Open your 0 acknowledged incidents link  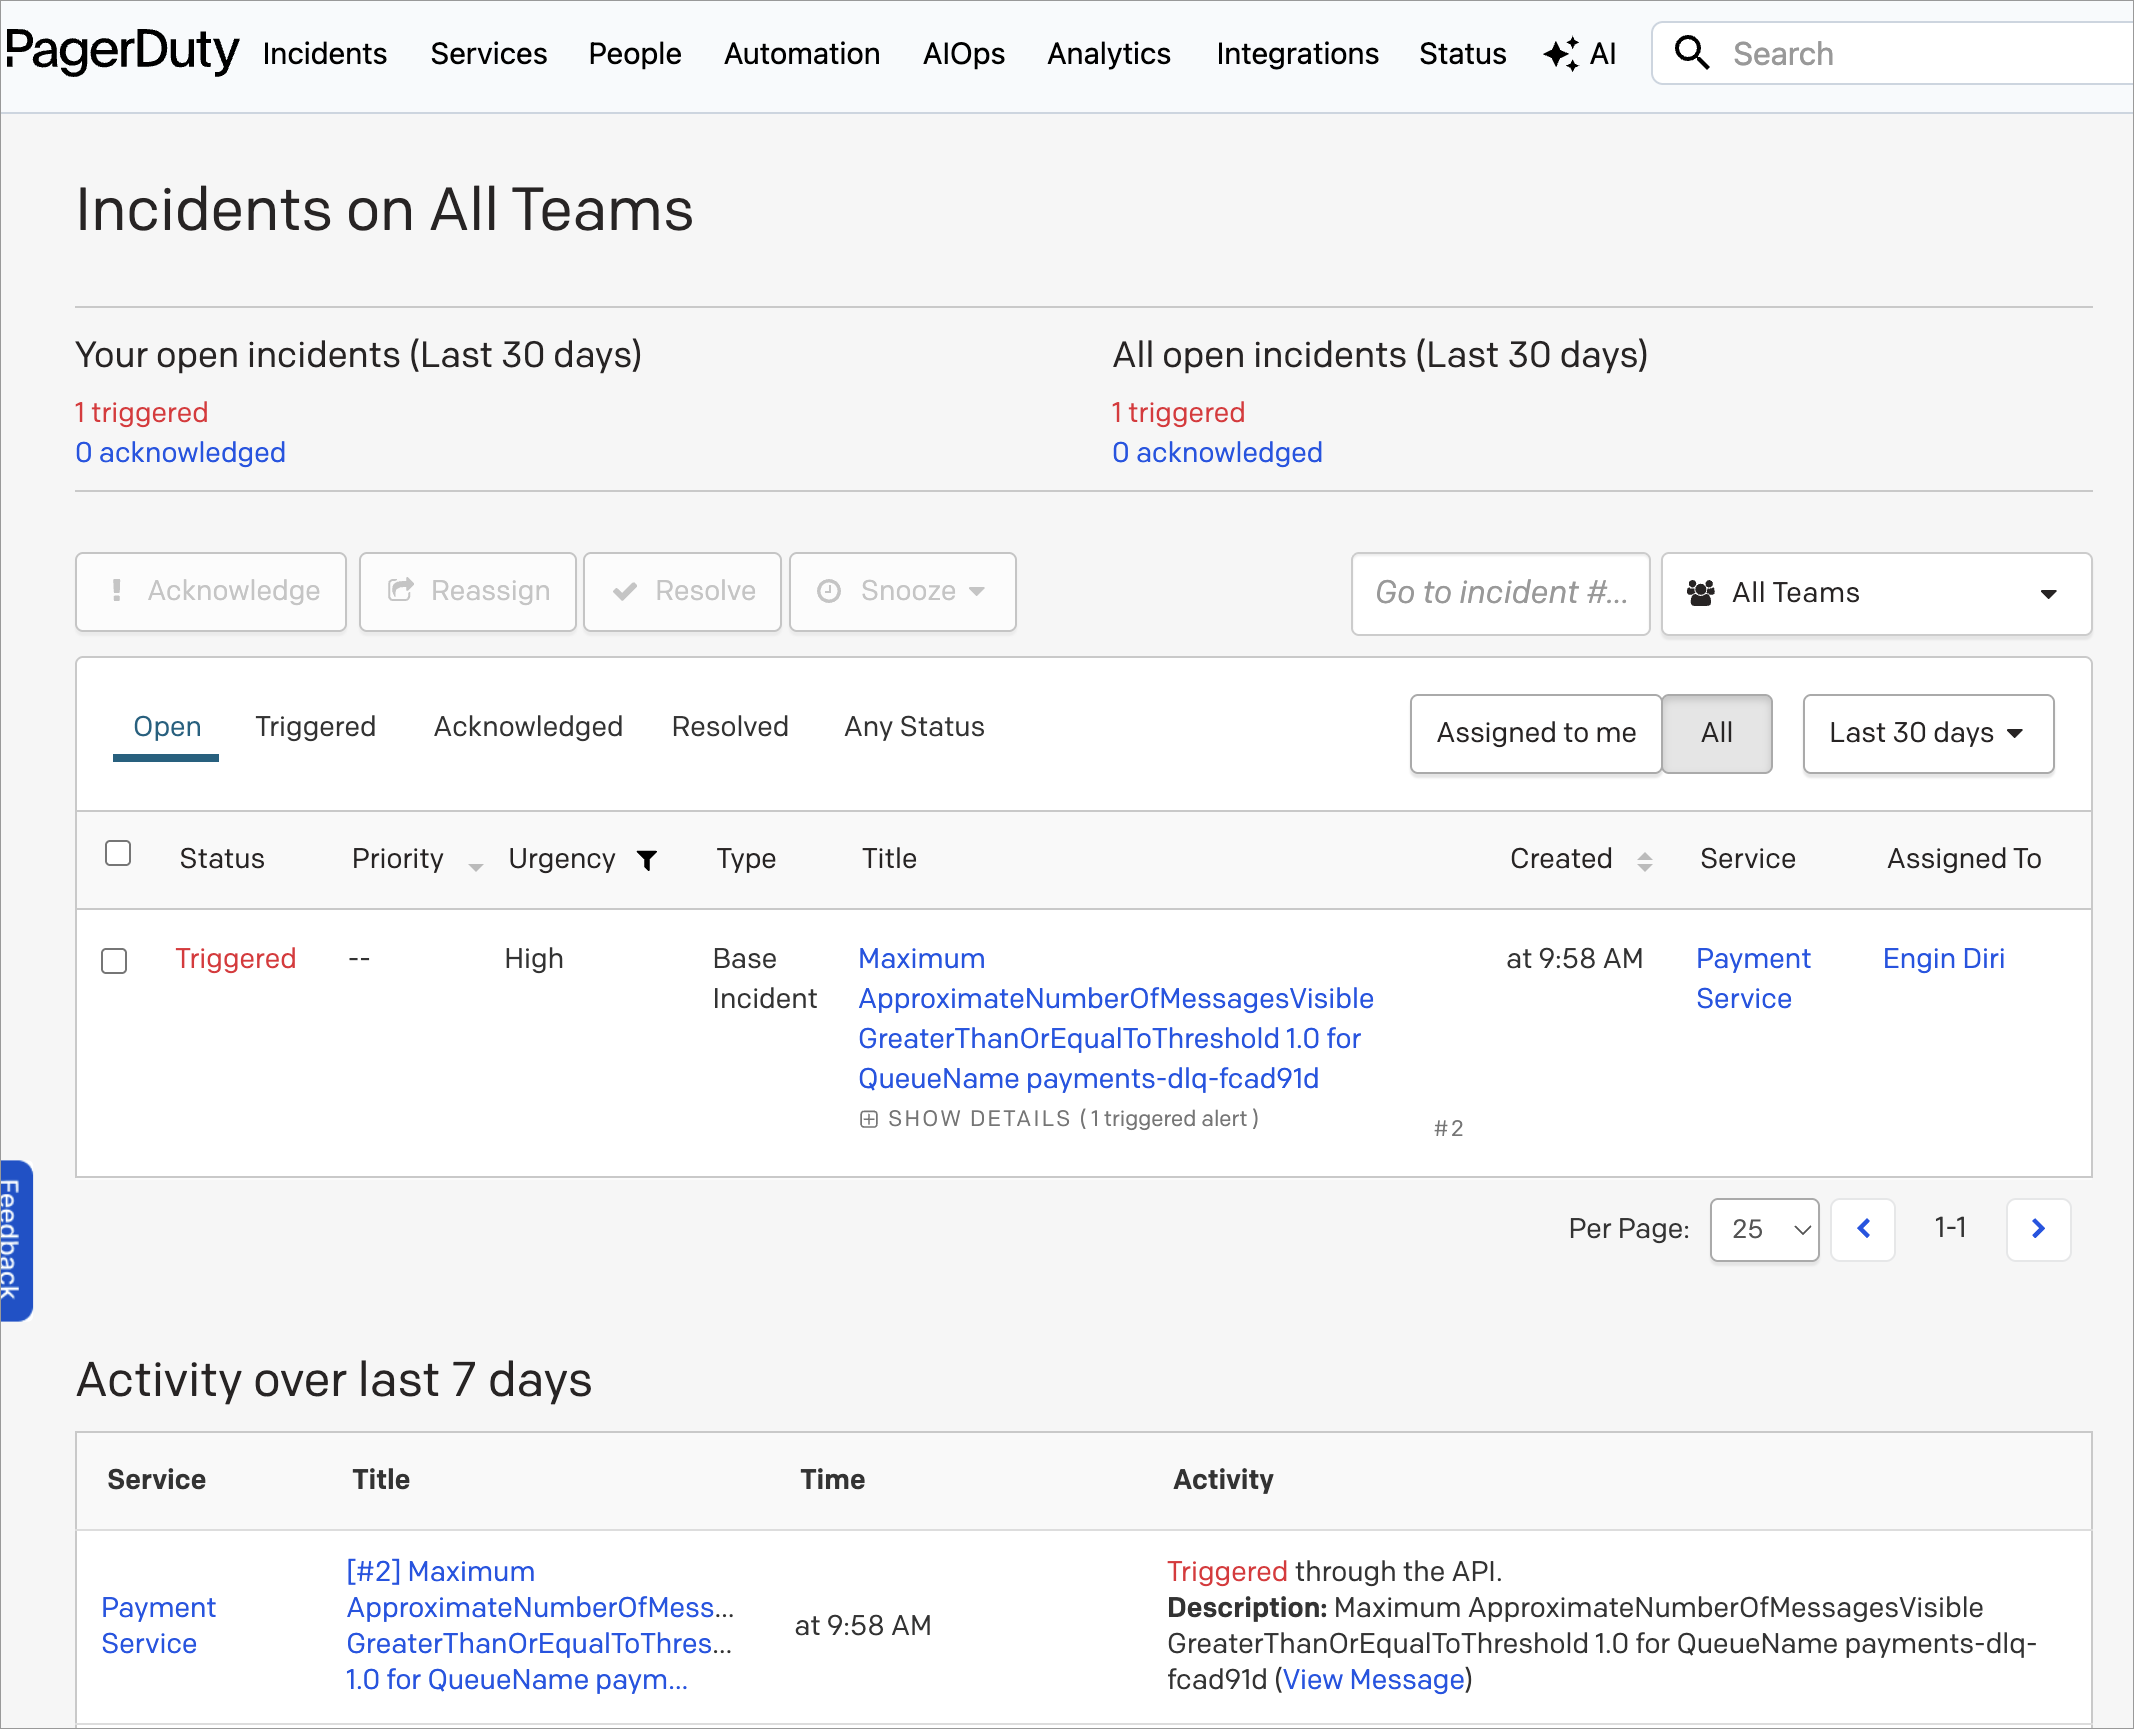[180, 453]
